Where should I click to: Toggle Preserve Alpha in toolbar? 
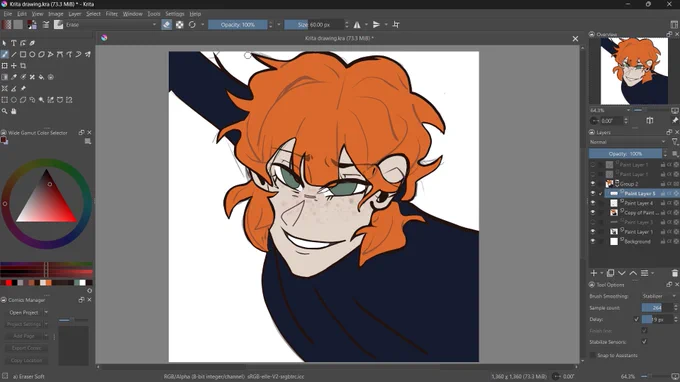click(x=180, y=25)
